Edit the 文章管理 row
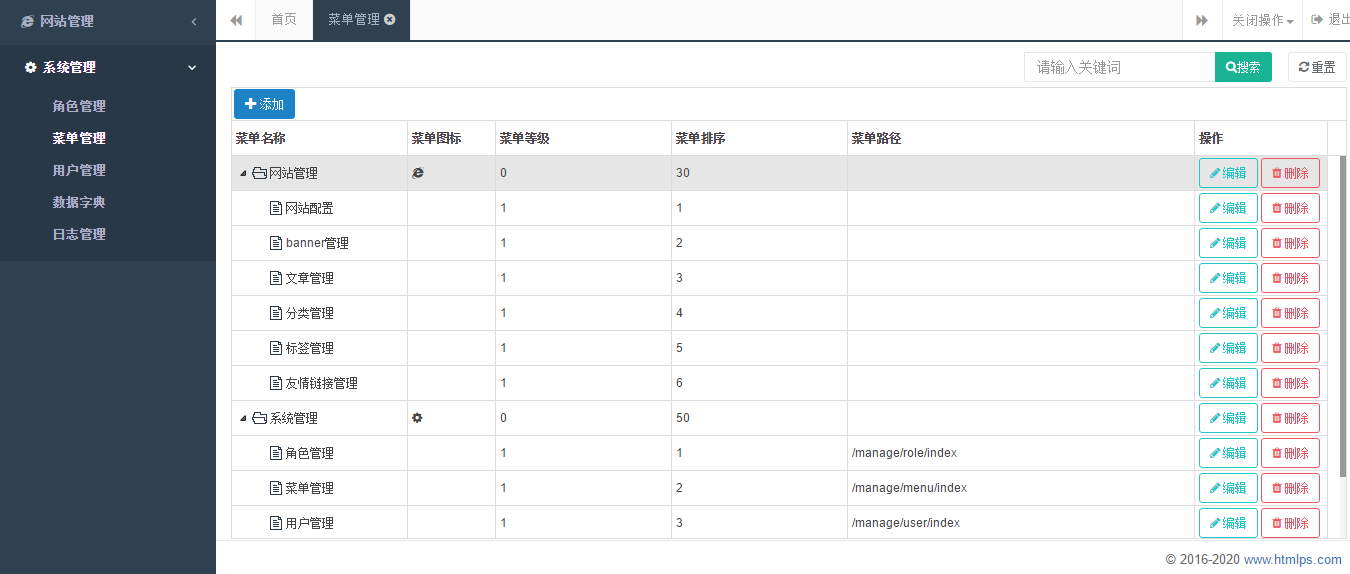The height and width of the screenshot is (574, 1350). (x=1228, y=278)
